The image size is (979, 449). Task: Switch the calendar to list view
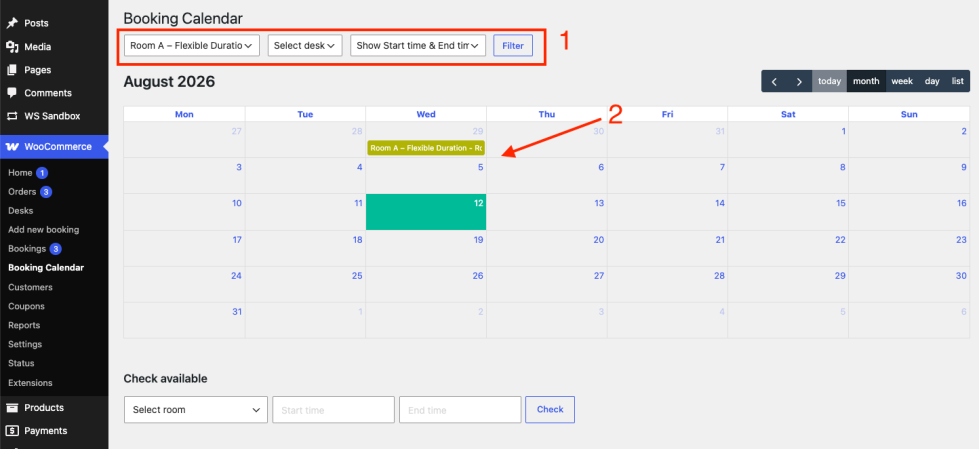[958, 81]
